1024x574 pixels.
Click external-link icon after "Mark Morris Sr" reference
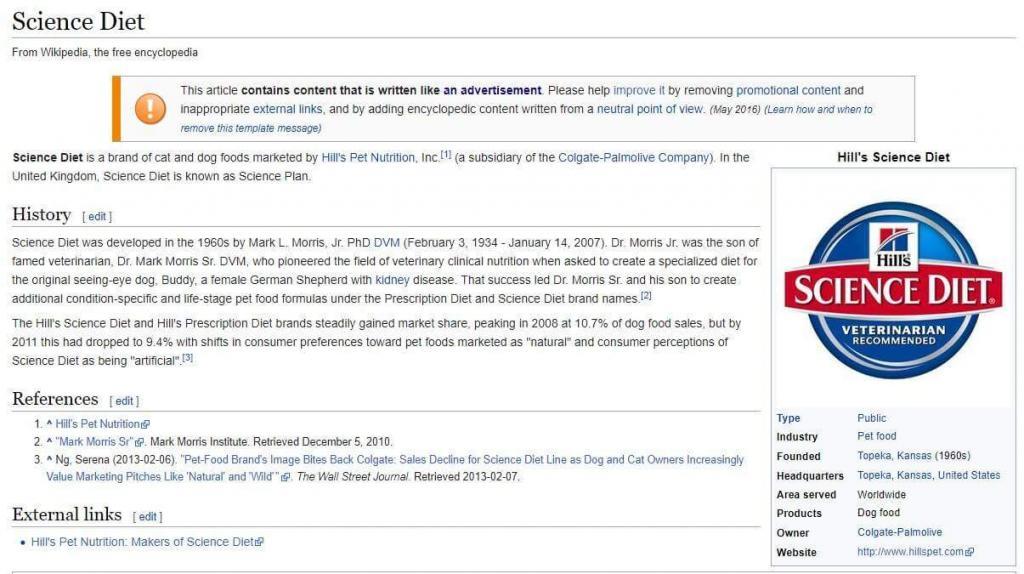[x=139, y=443]
